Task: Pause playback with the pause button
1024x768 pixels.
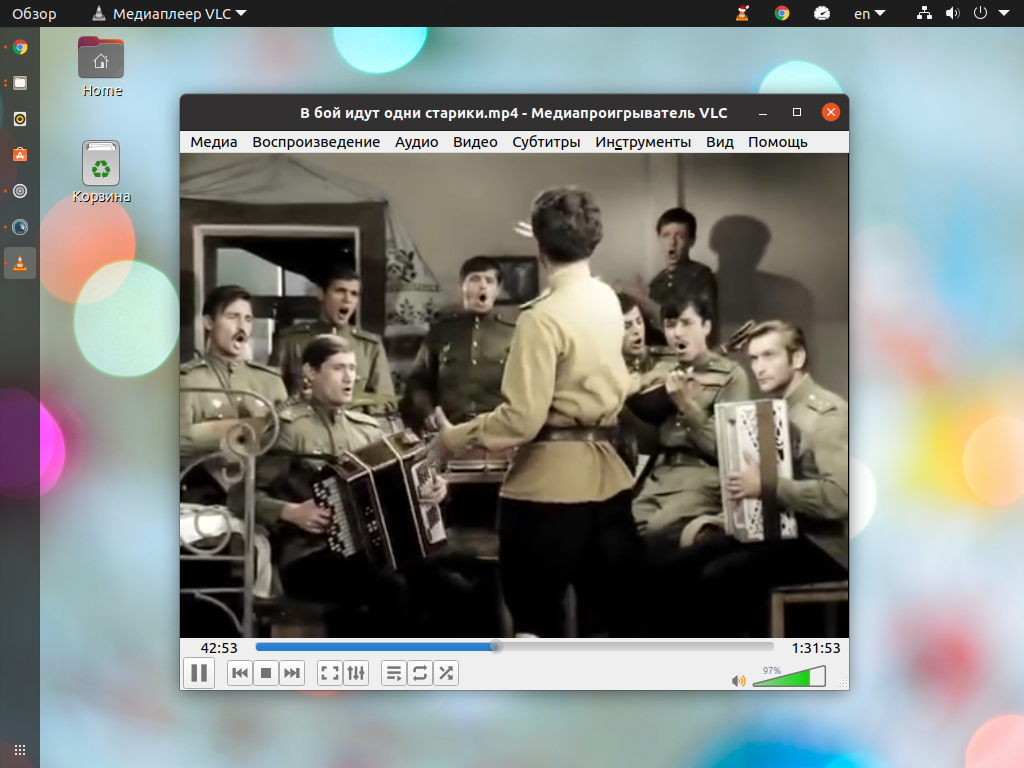Action: click(x=199, y=673)
